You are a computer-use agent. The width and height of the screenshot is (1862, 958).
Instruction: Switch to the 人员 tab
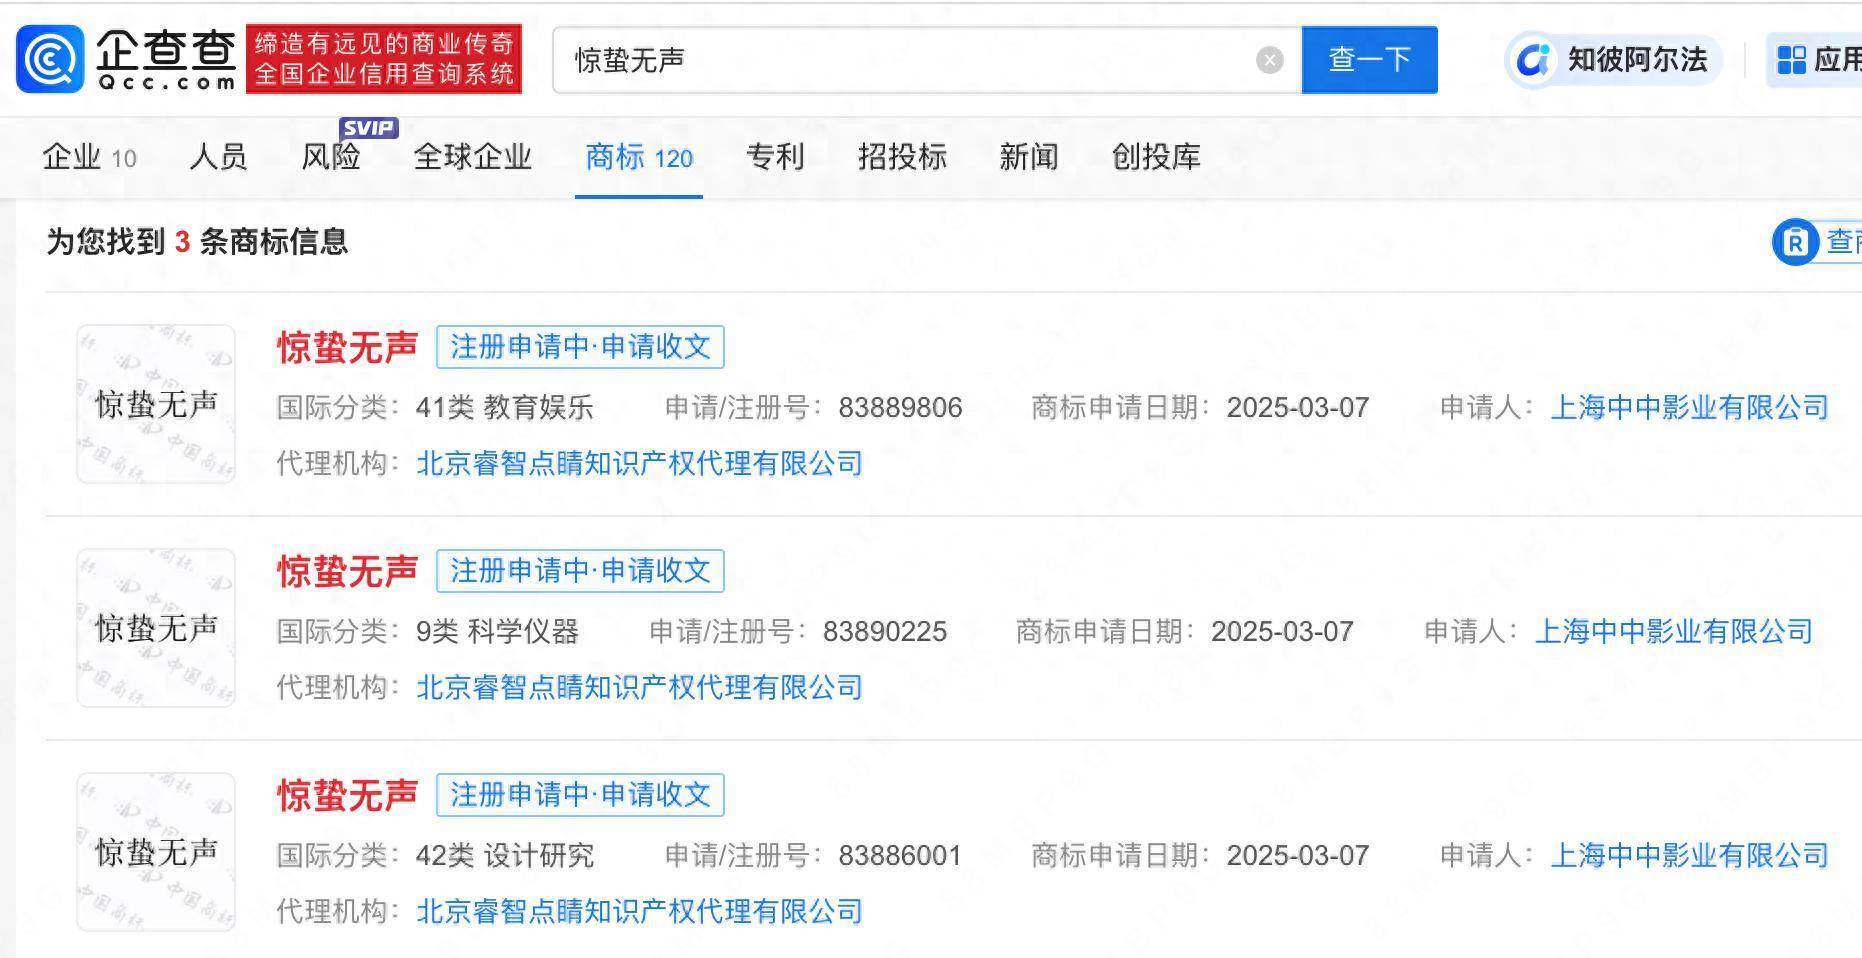point(218,157)
